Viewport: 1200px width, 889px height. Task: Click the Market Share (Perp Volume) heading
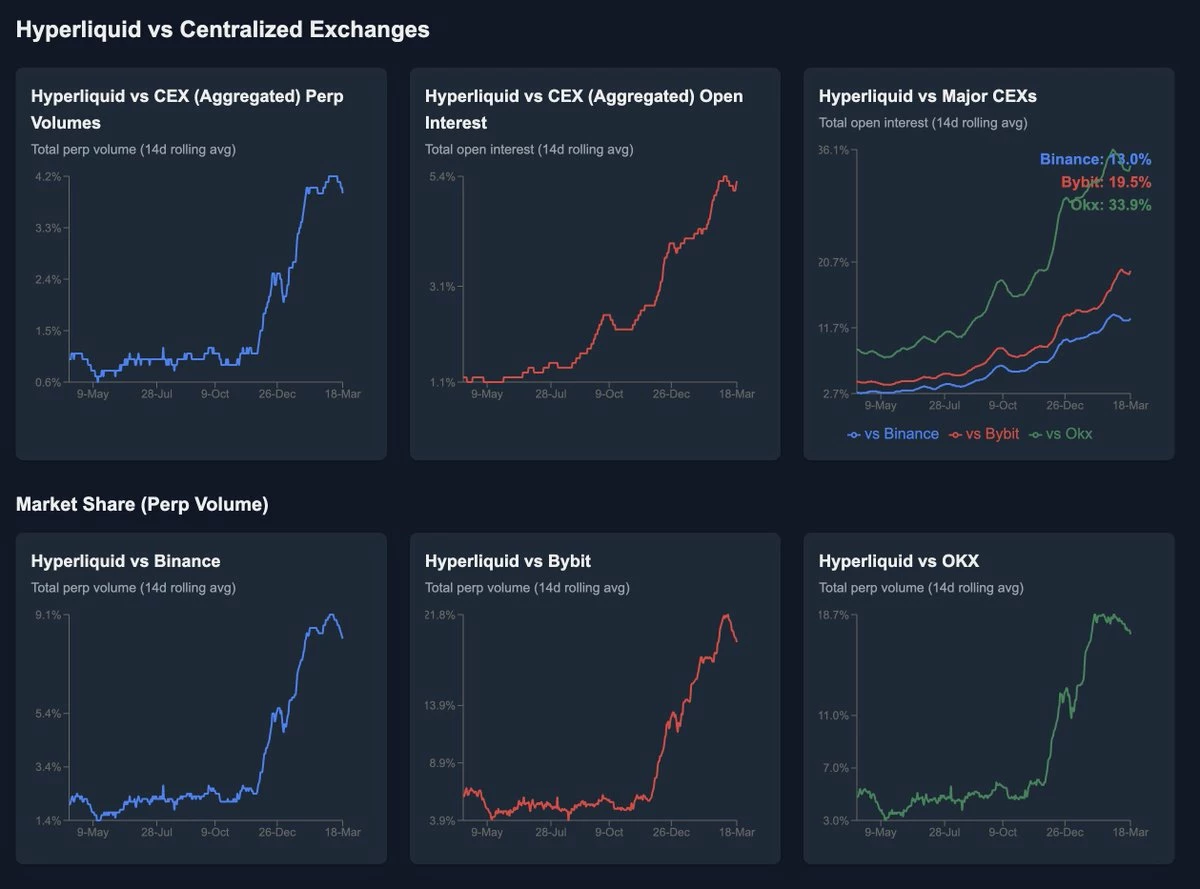click(142, 505)
